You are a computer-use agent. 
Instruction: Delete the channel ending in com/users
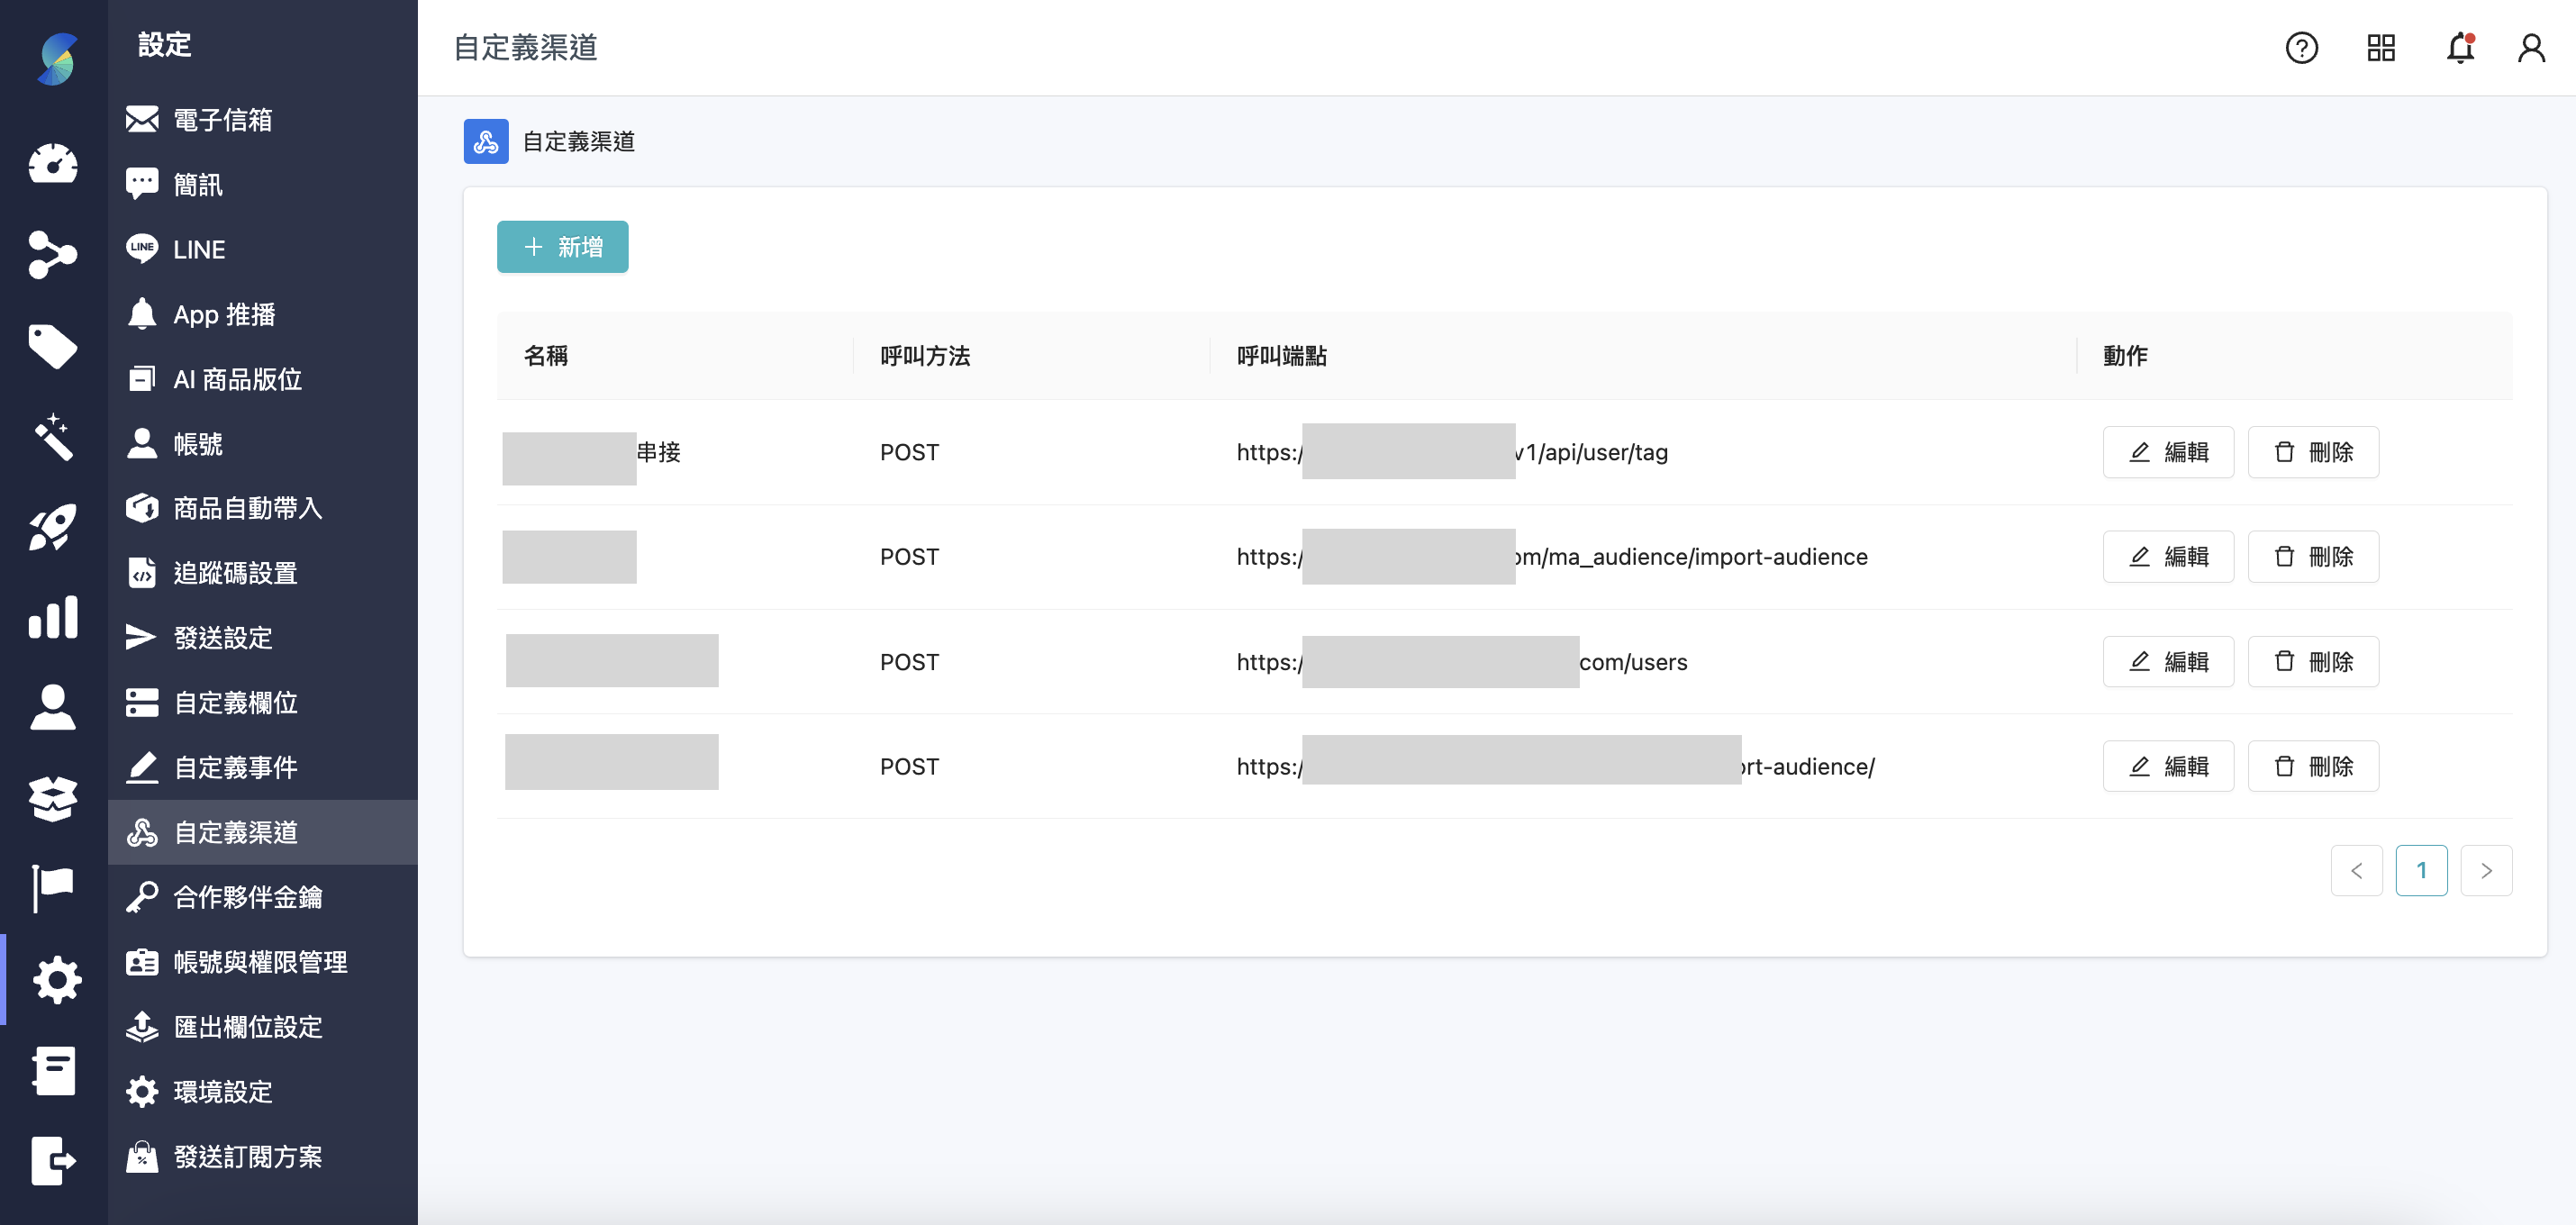point(2312,661)
